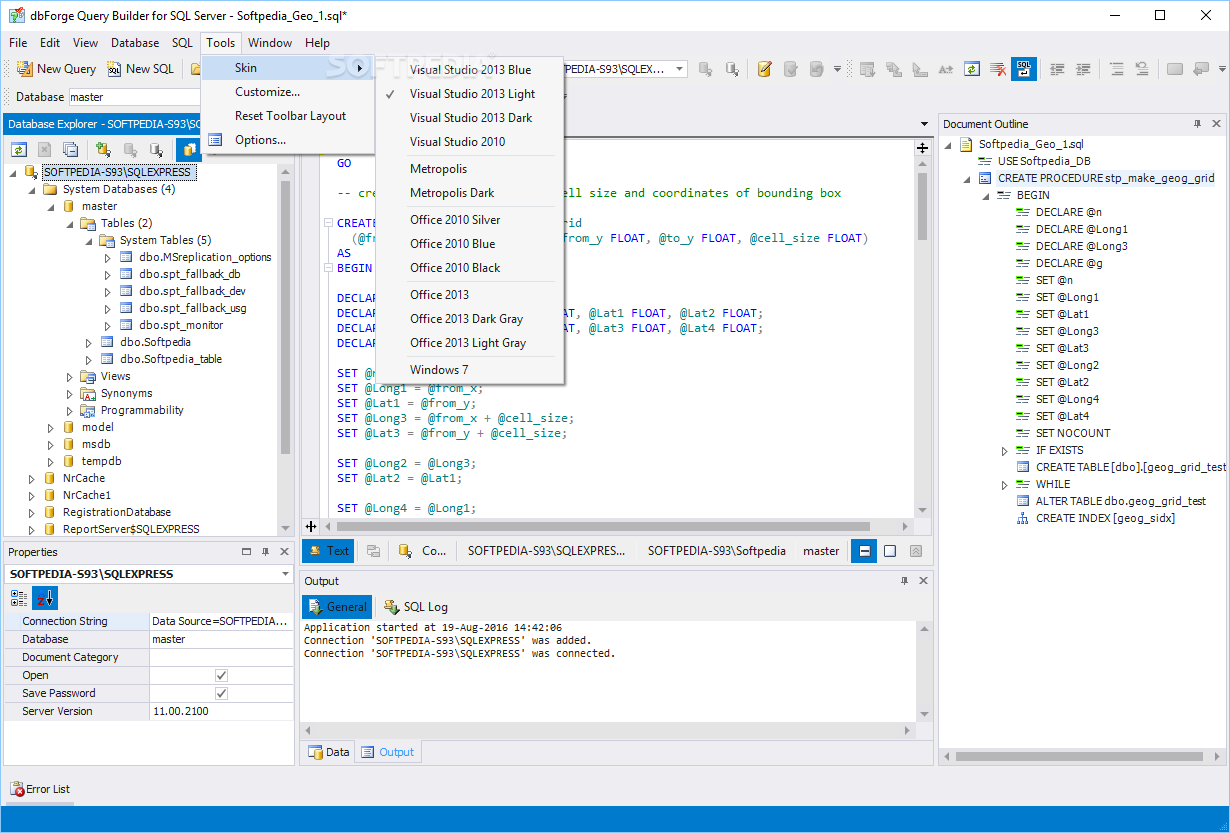
Task: Click the connection icon beside SOFTPEDIA-S93 combo box
Action: 706,69
